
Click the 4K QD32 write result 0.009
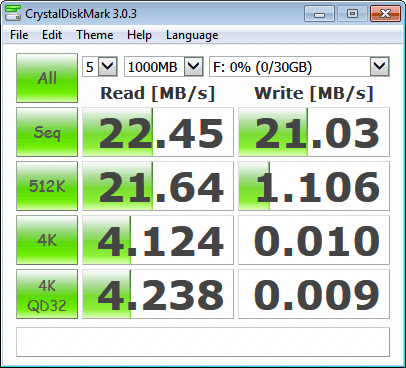click(x=314, y=294)
